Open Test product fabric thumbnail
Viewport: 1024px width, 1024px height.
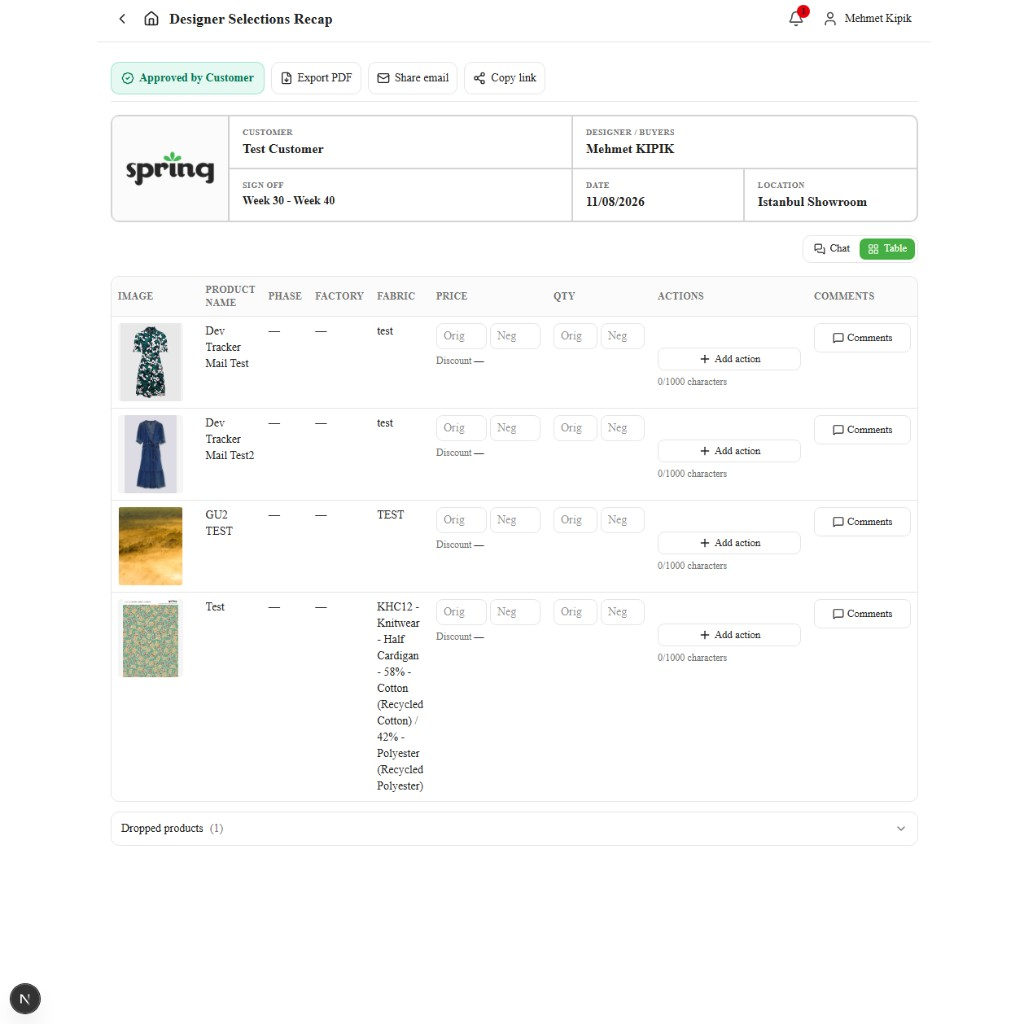tap(150, 638)
